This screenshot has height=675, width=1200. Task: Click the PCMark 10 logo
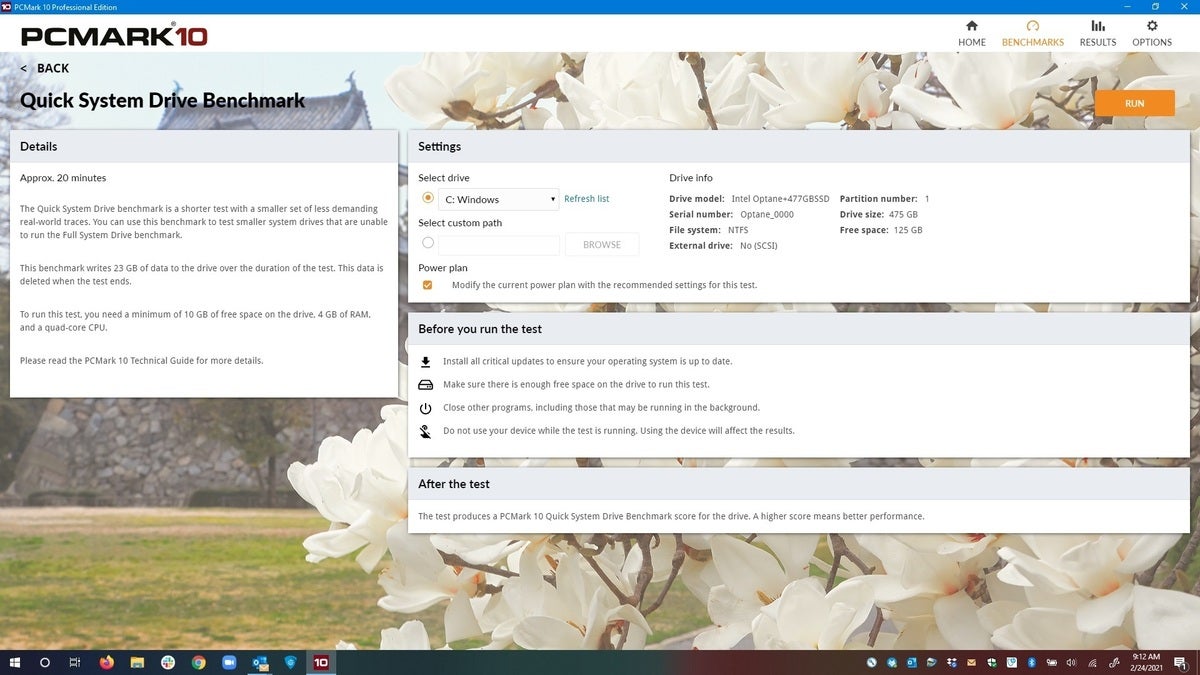tap(115, 37)
